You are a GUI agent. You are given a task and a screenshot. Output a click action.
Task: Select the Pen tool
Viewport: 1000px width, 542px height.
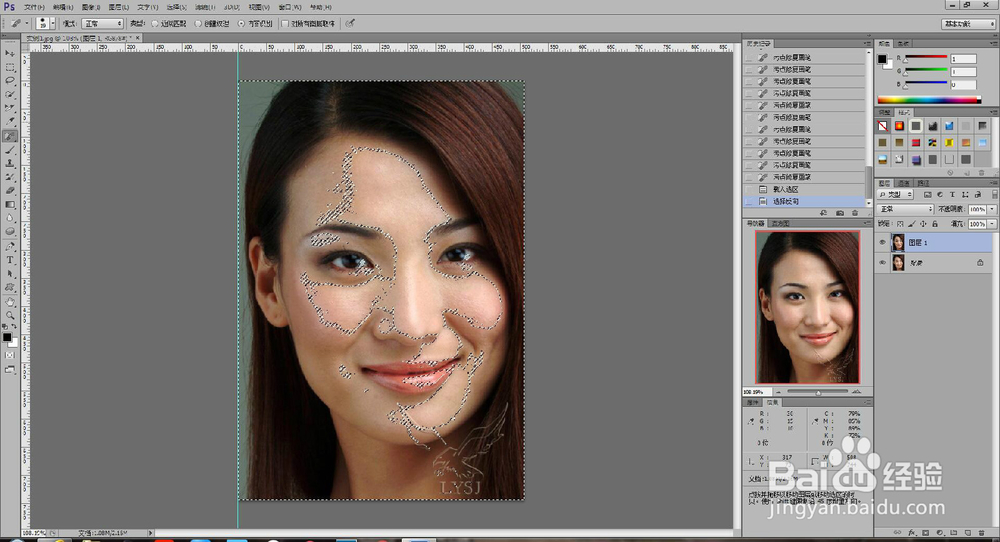[x=10, y=246]
